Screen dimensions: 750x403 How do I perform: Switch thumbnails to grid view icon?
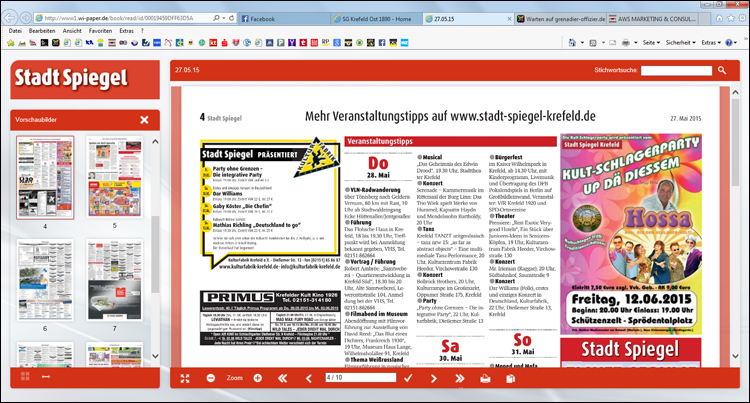click(25, 377)
